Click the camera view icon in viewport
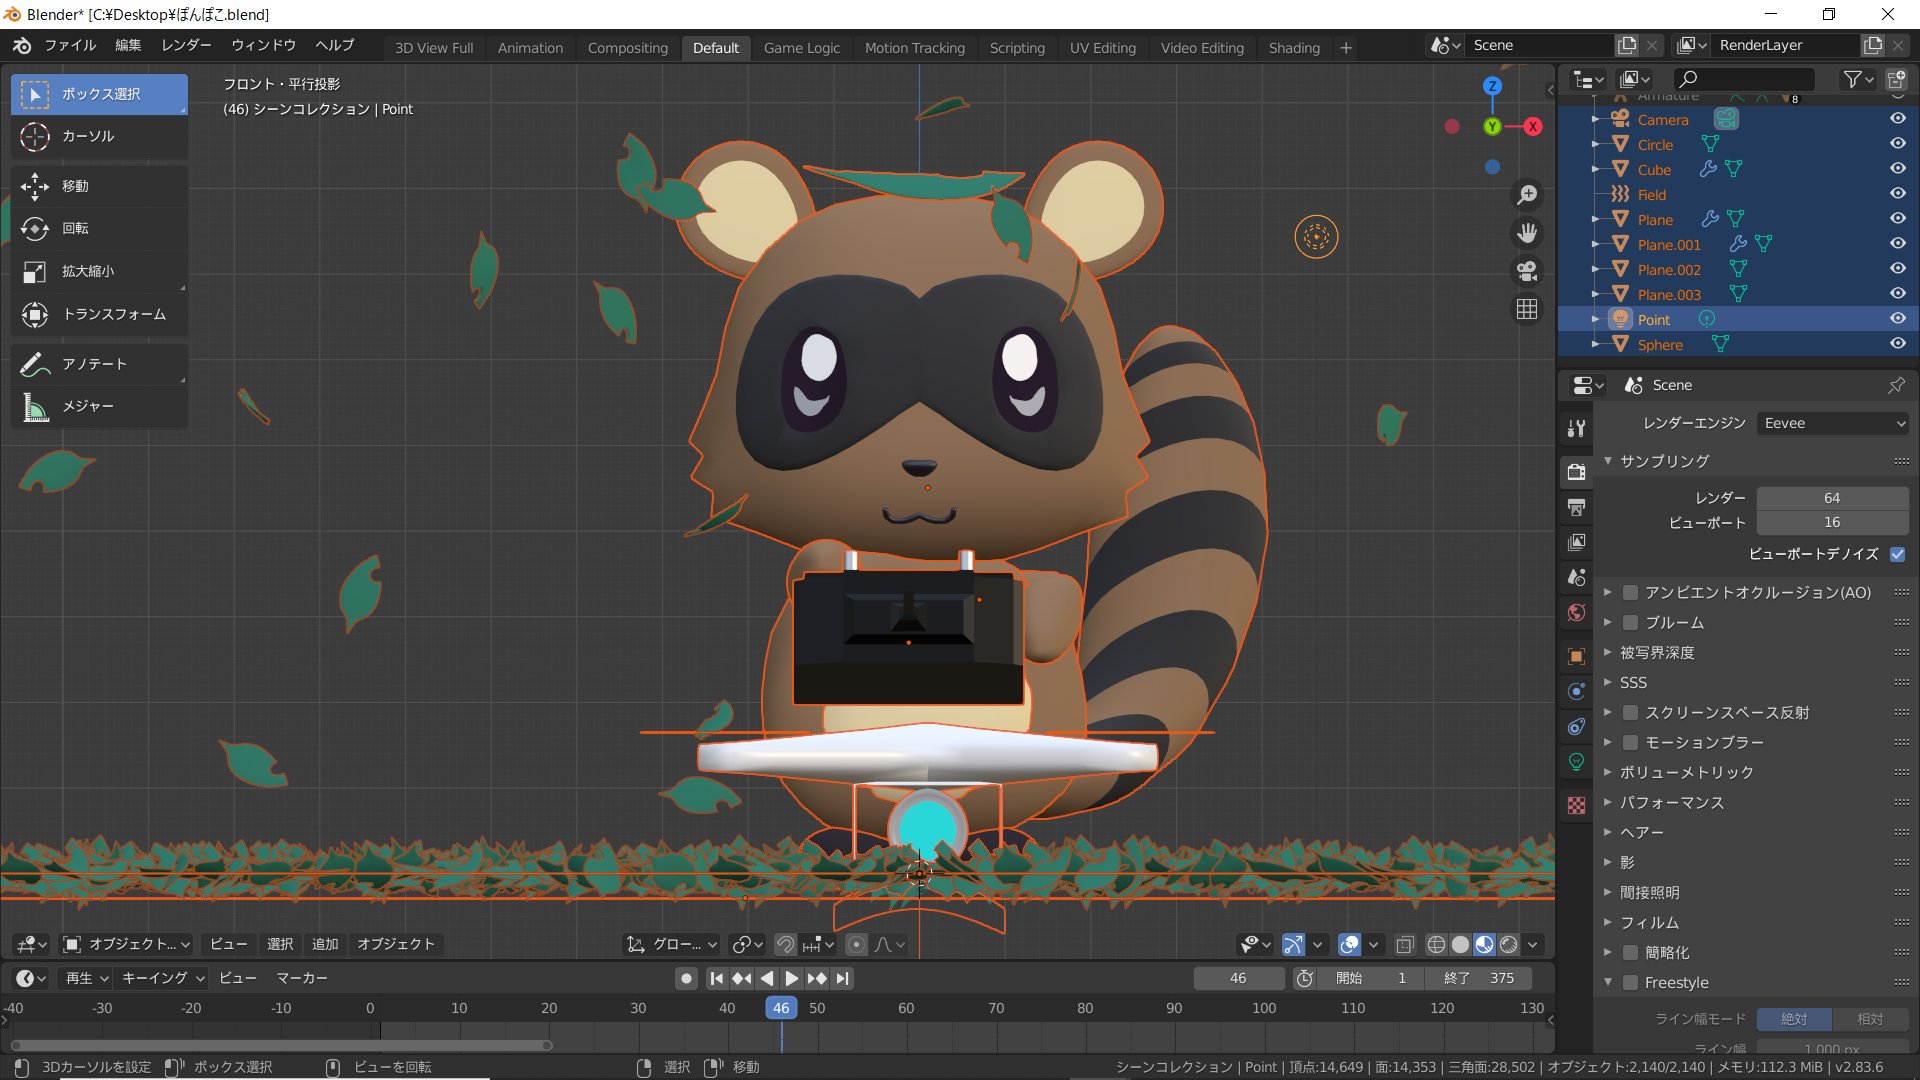This screenshot has width=1920, height=1080. click(1526, 271)
